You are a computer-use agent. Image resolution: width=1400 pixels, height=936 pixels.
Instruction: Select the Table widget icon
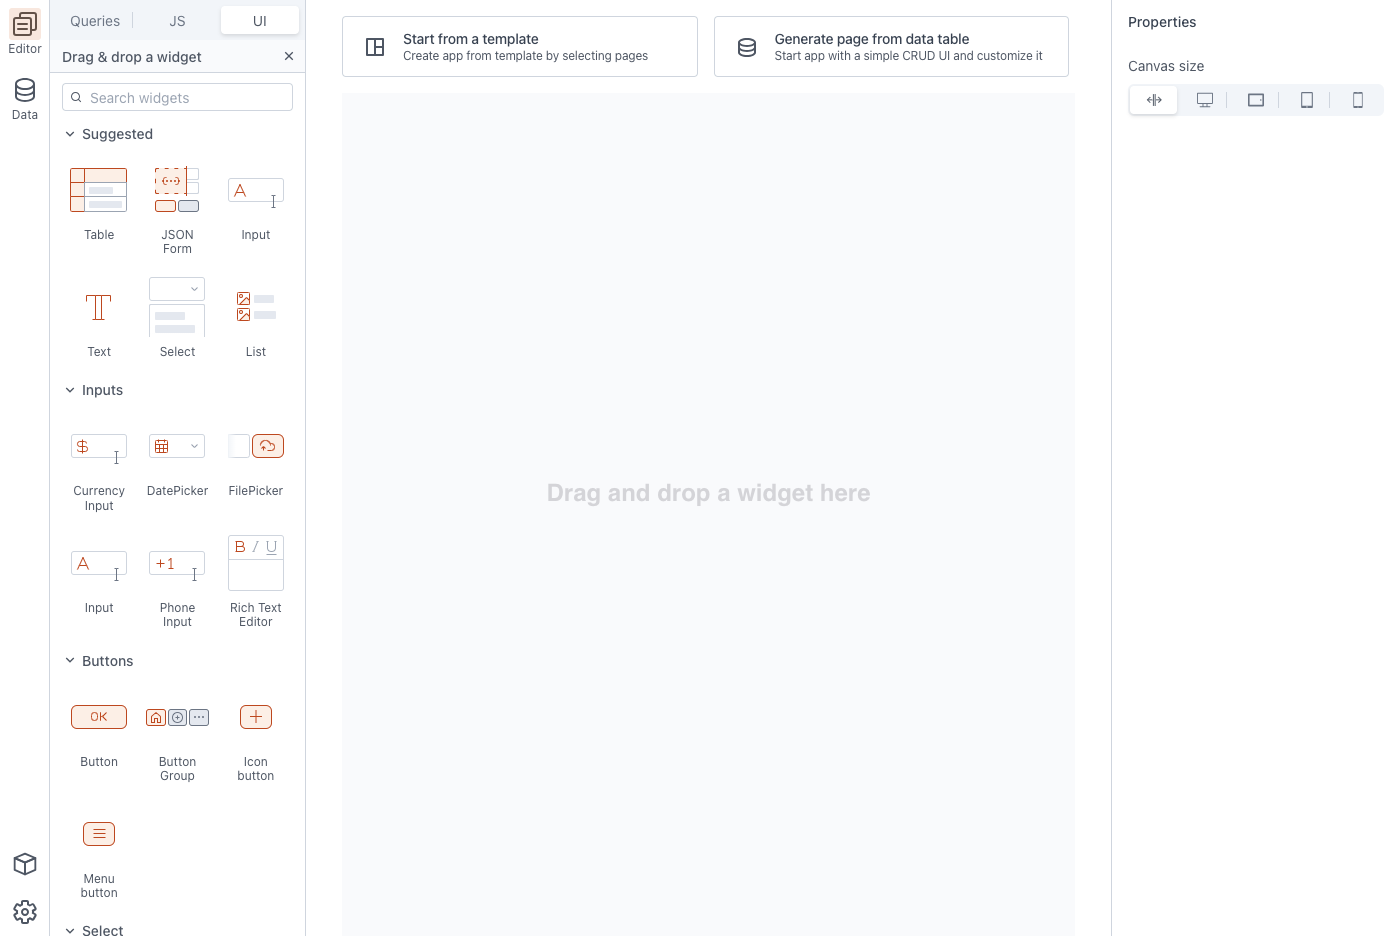98,190
